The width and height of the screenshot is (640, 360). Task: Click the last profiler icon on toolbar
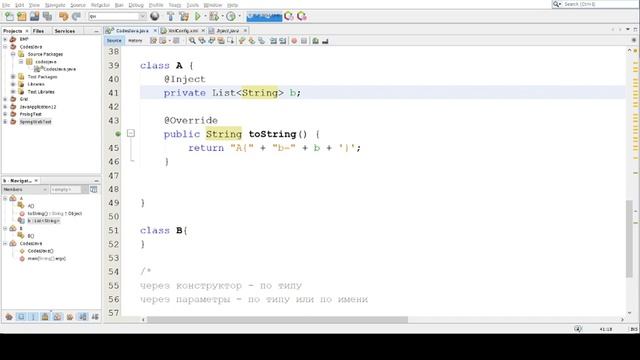[x=302, y=16]
